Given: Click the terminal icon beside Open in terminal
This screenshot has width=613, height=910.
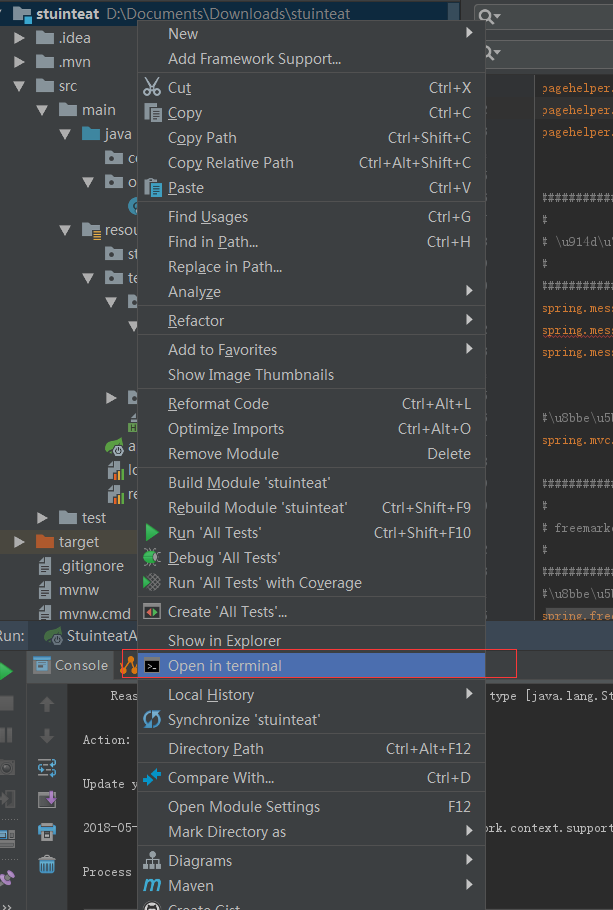Looking at the screenshot, I should 152,666.
